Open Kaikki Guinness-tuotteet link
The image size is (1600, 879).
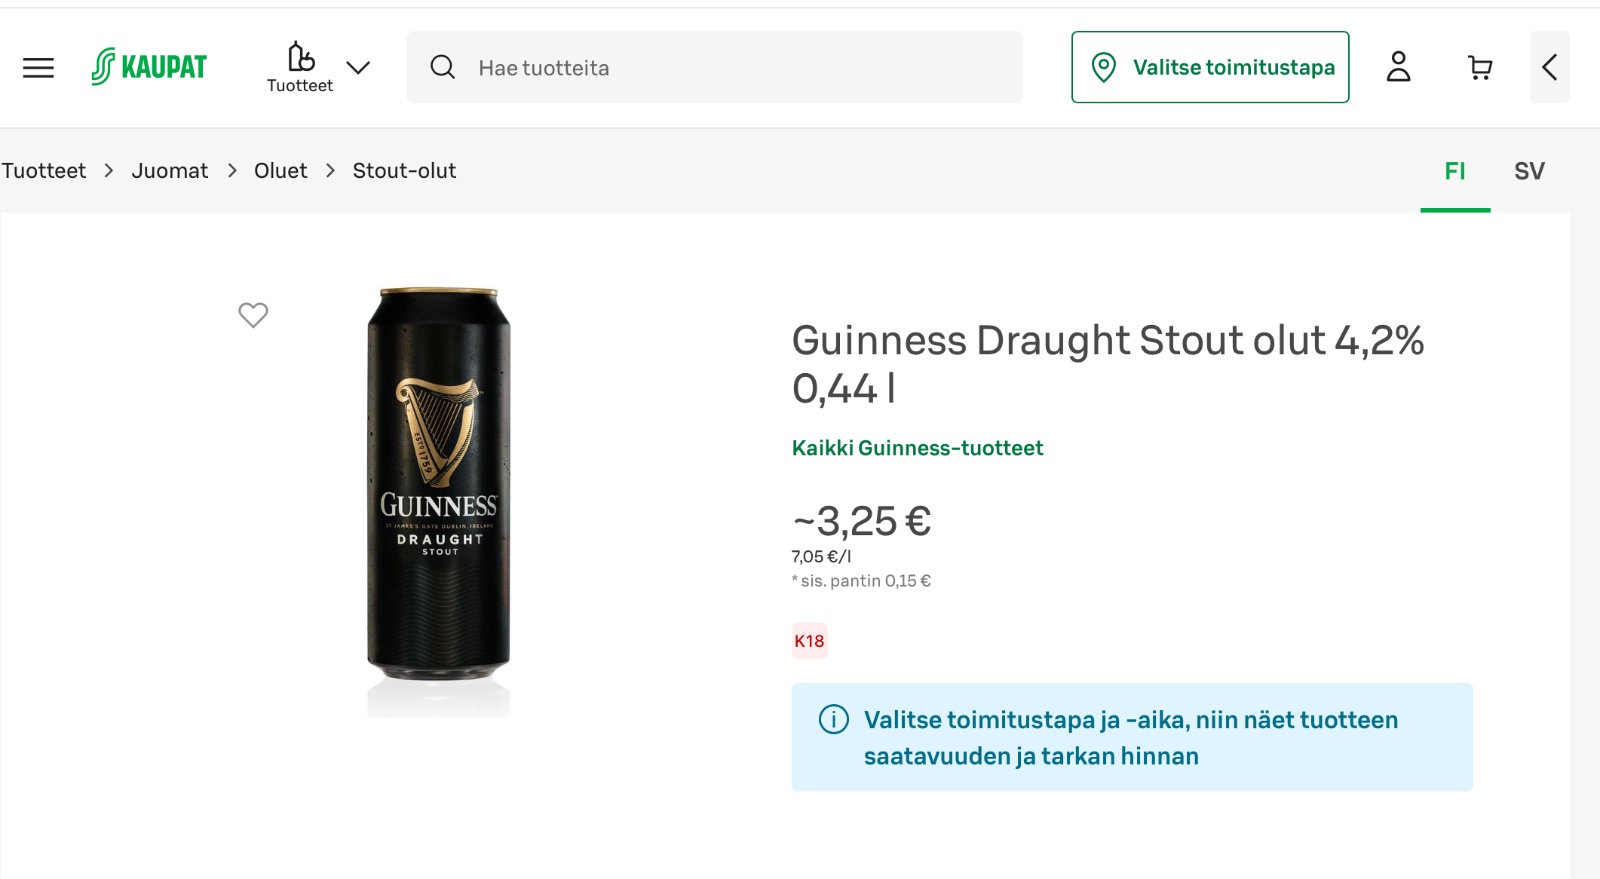point(917,448)
